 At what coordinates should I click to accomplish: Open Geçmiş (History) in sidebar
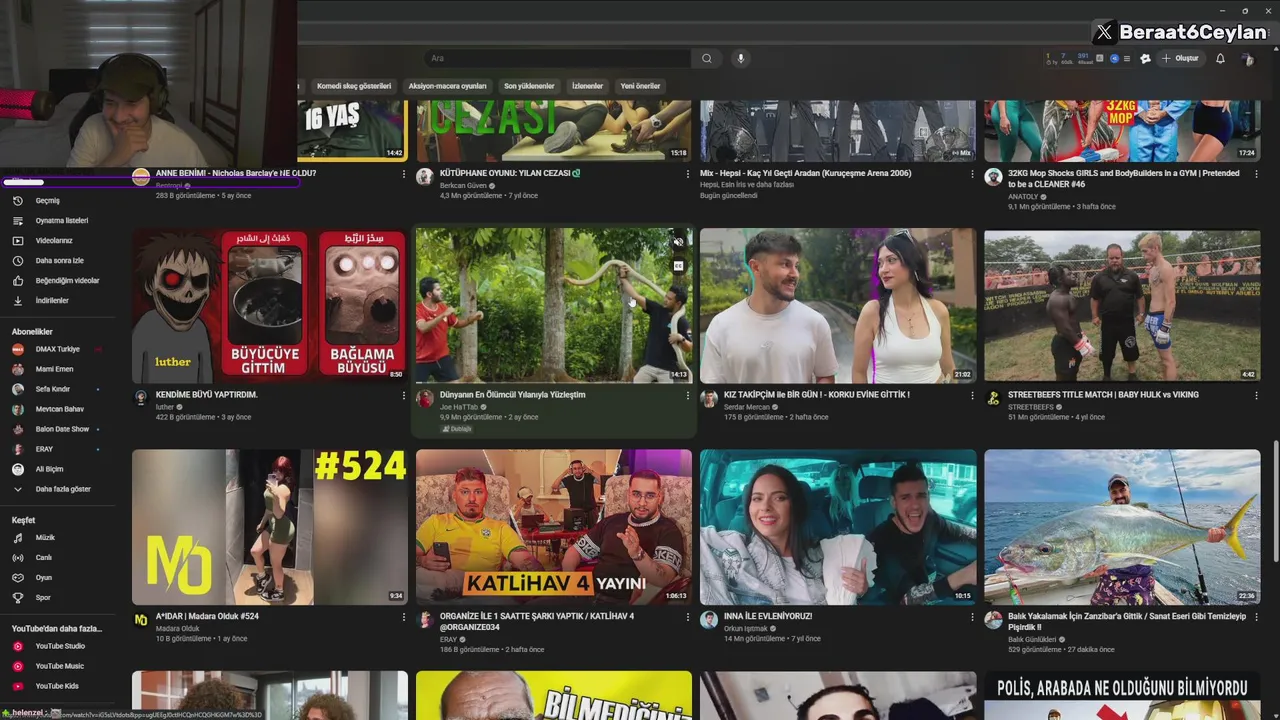[48, 201]
